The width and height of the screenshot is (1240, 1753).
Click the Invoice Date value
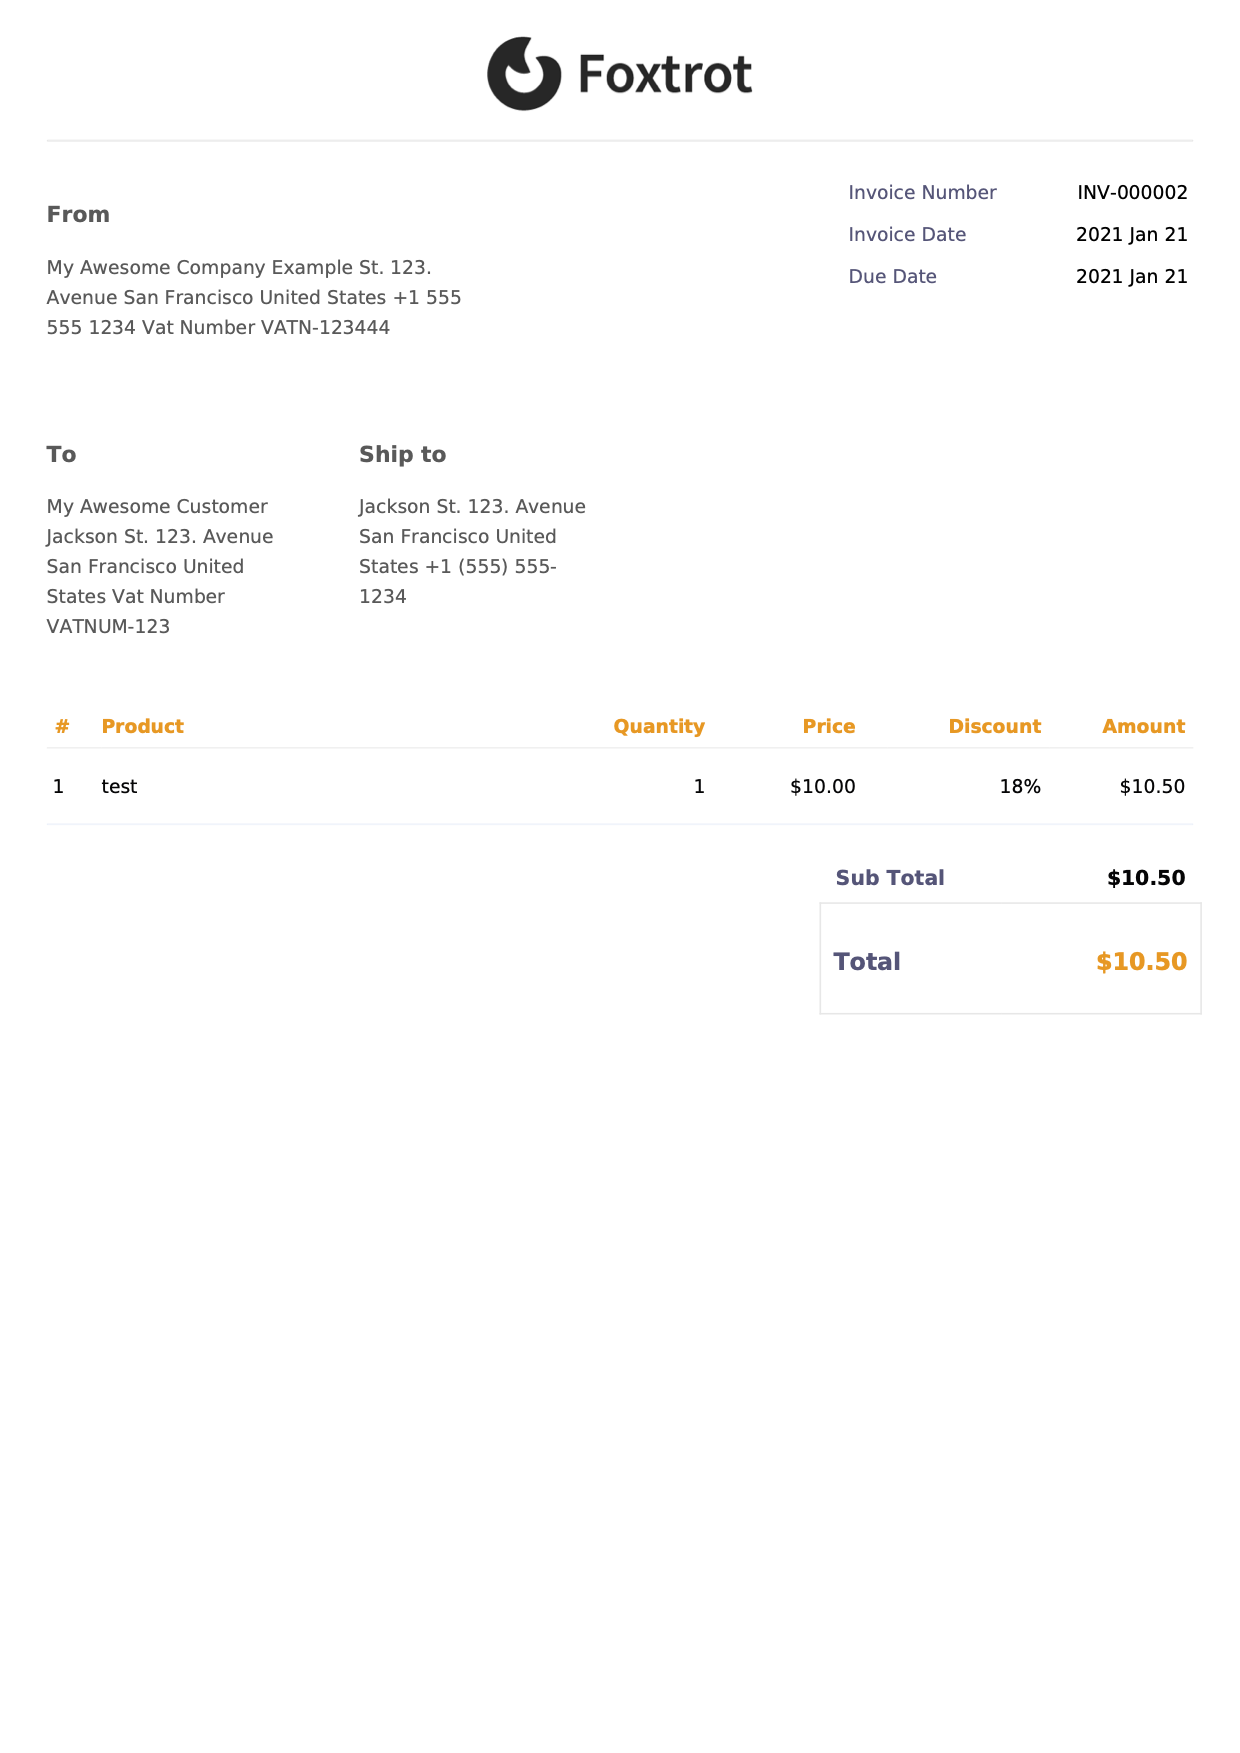[1132, 234]
